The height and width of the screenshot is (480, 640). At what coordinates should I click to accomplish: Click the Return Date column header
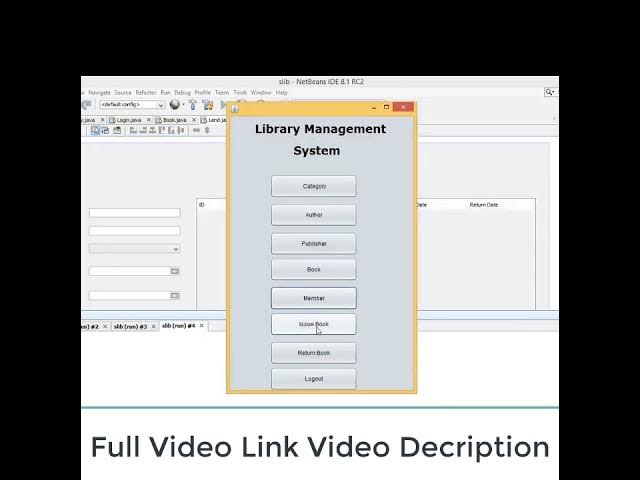(484, 205)
